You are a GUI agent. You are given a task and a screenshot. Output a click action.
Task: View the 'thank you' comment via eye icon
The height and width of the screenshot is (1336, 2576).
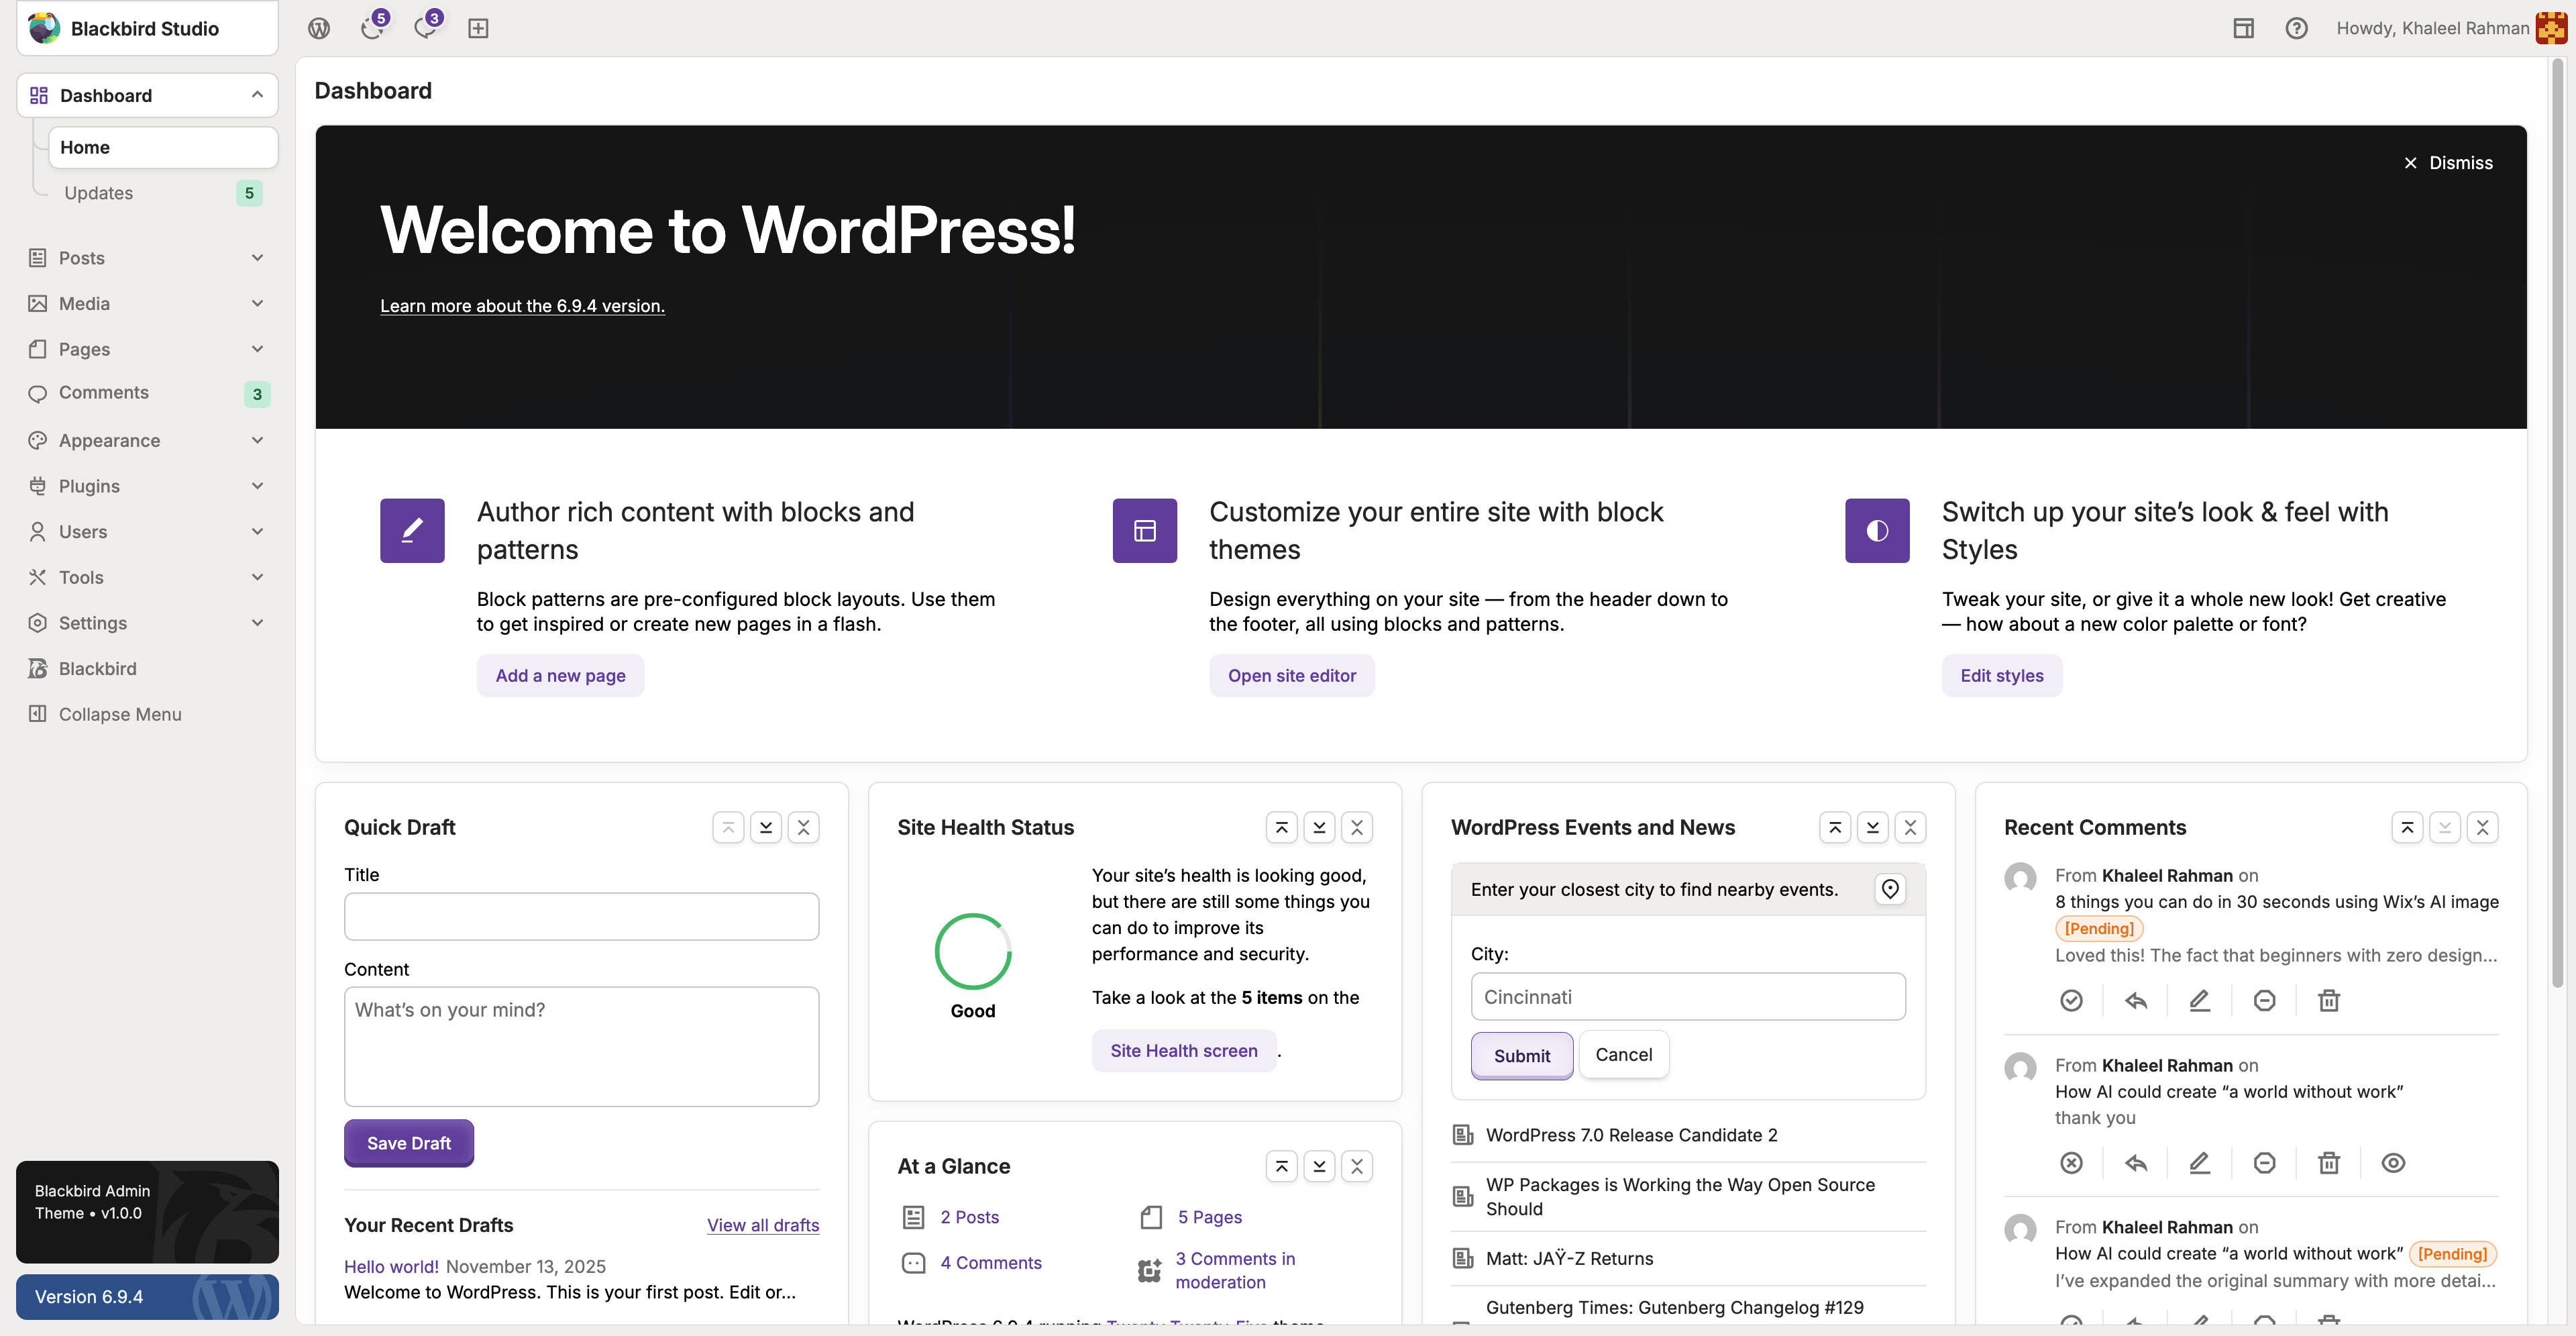pos(2392,1162)
